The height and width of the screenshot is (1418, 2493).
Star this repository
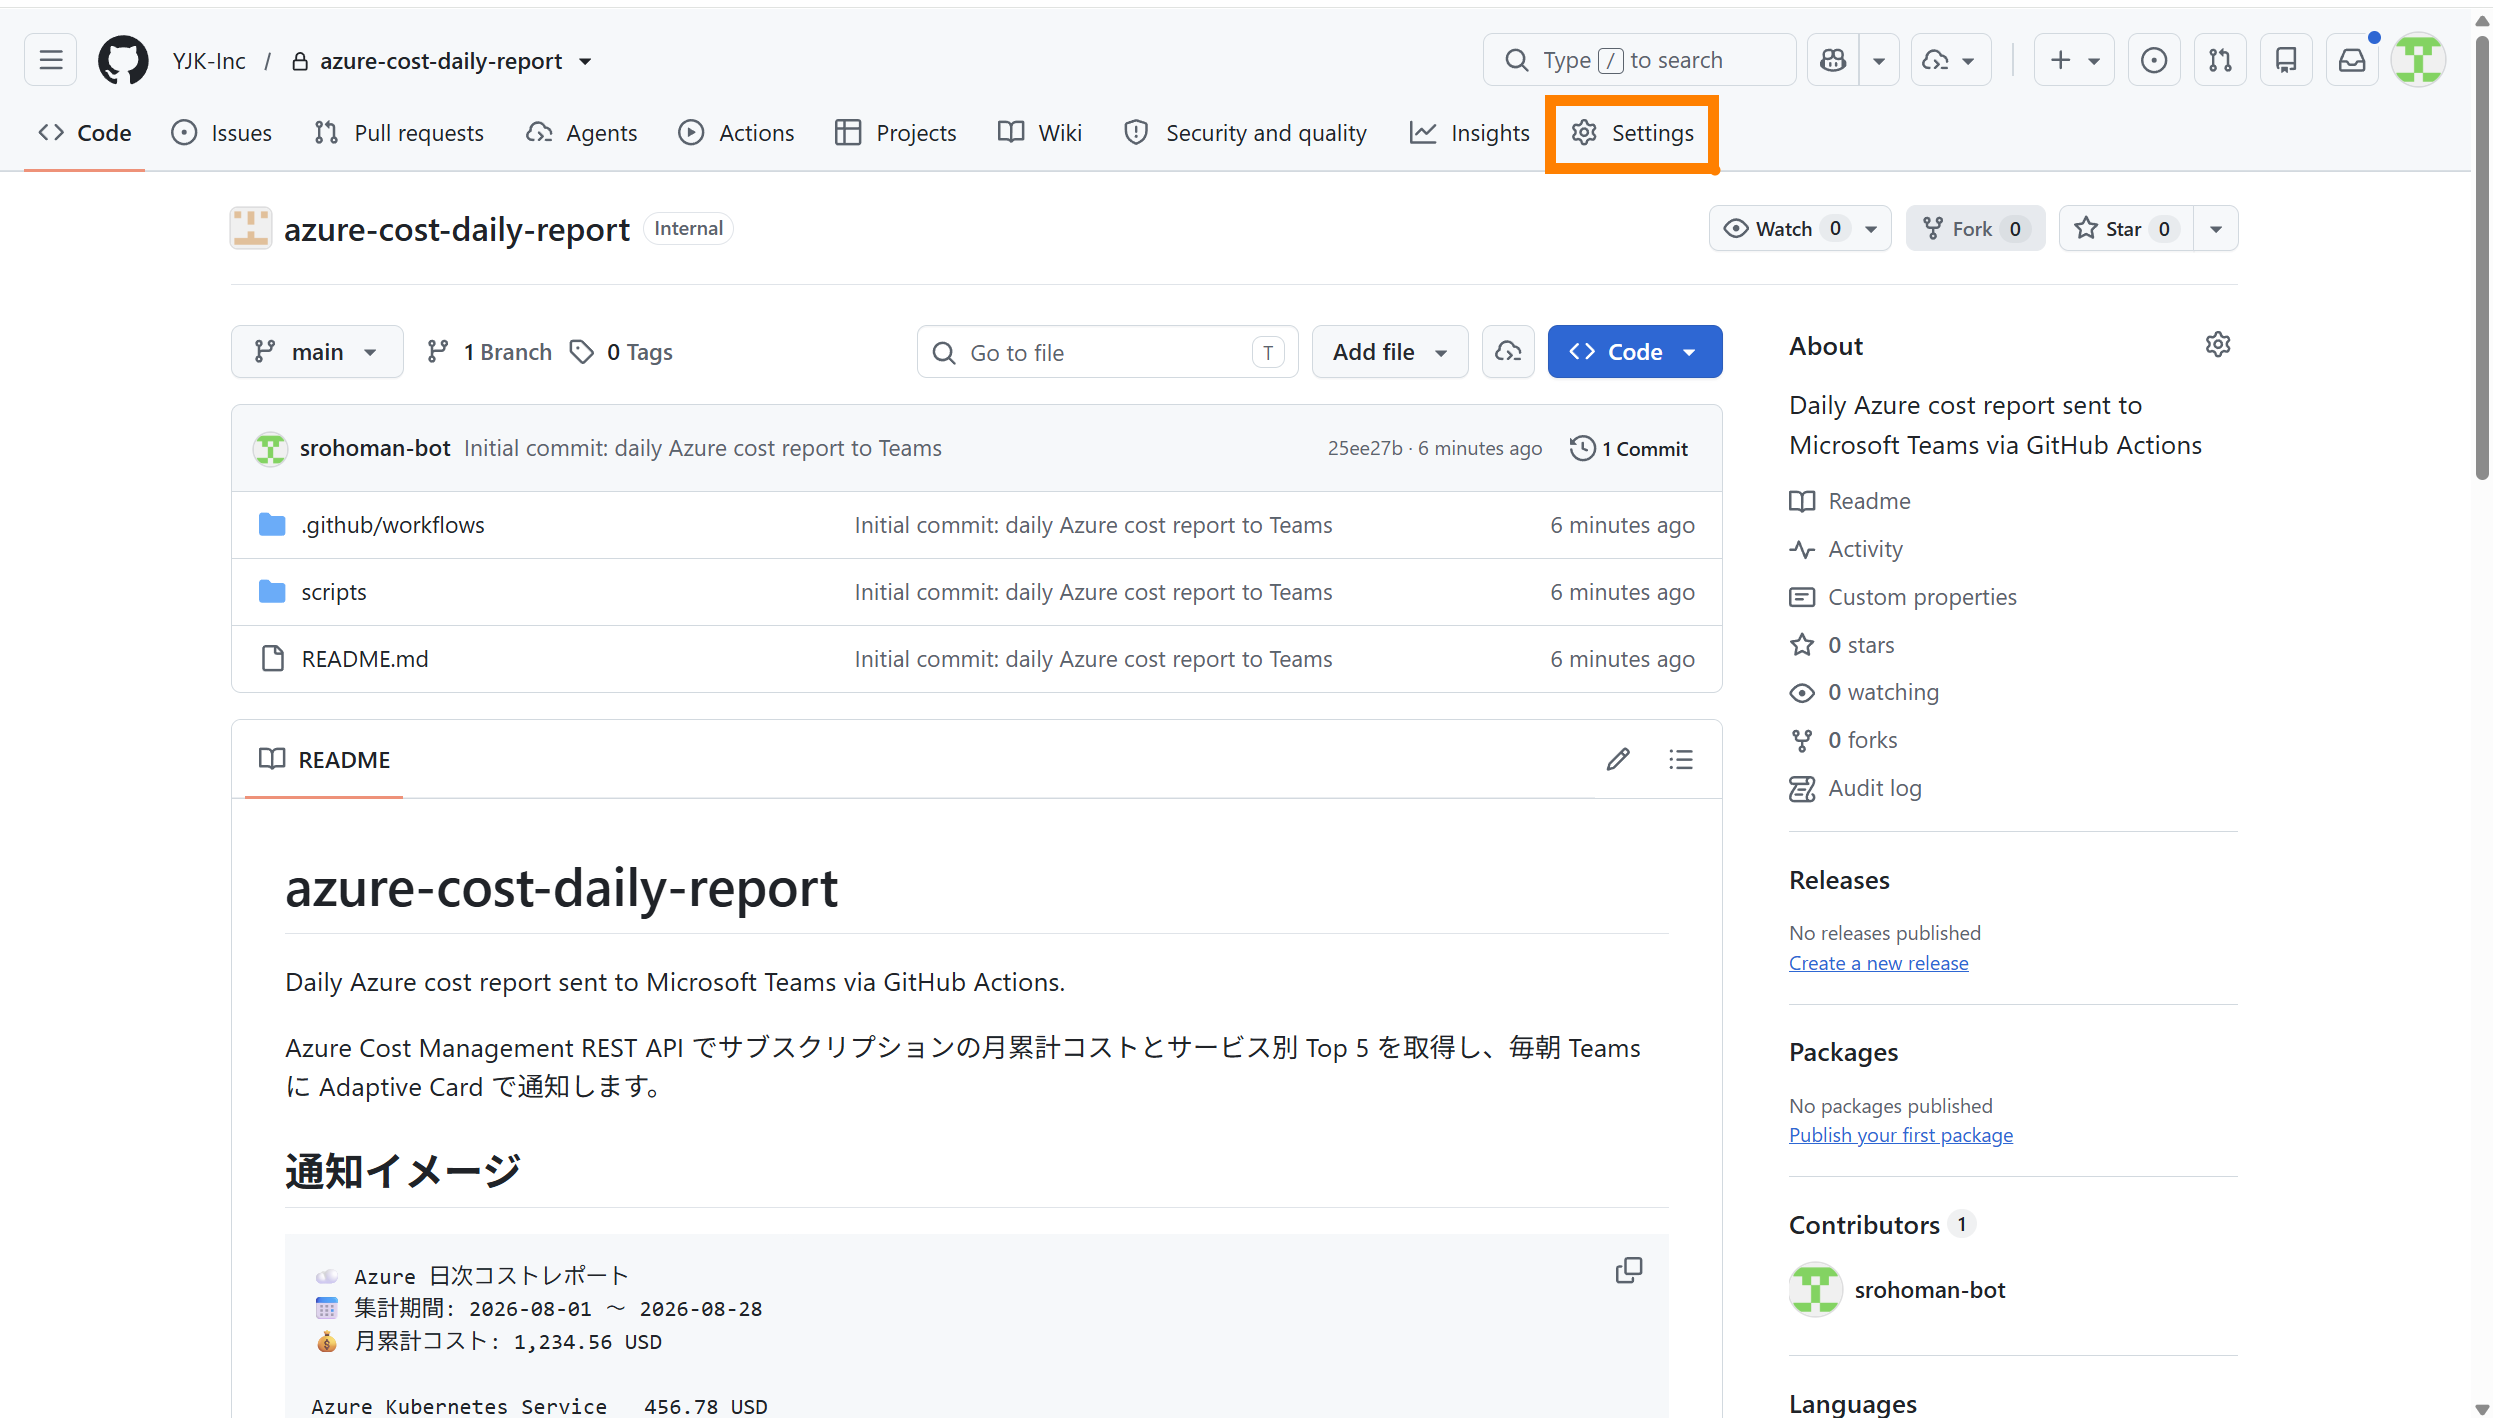tap(2126, 229)
